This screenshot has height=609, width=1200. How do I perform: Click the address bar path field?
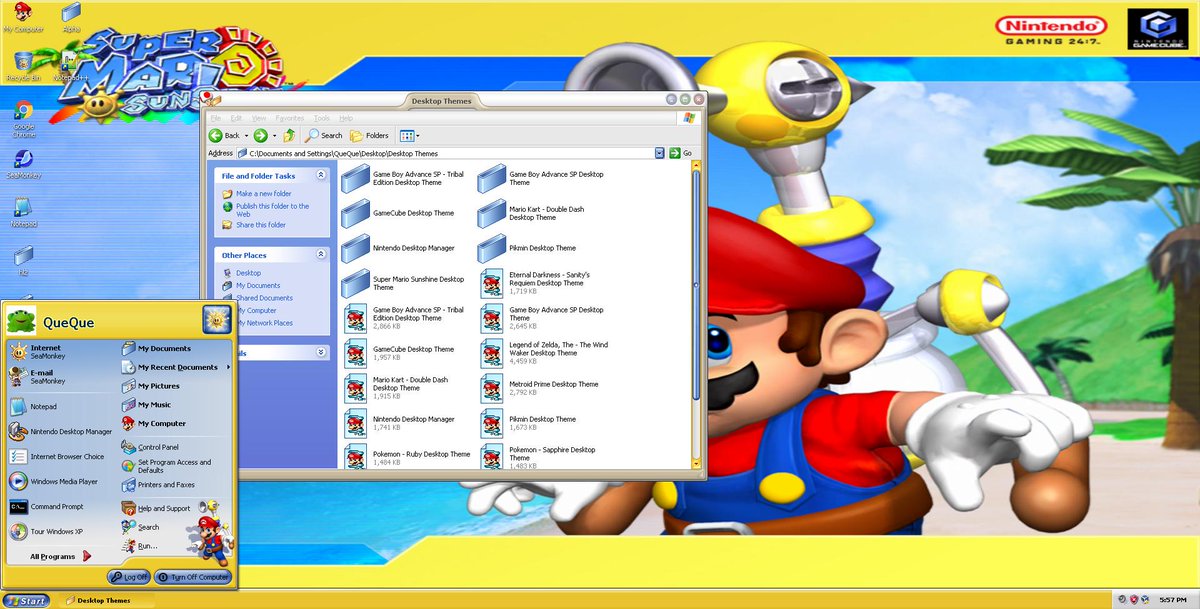click(445, 153)
